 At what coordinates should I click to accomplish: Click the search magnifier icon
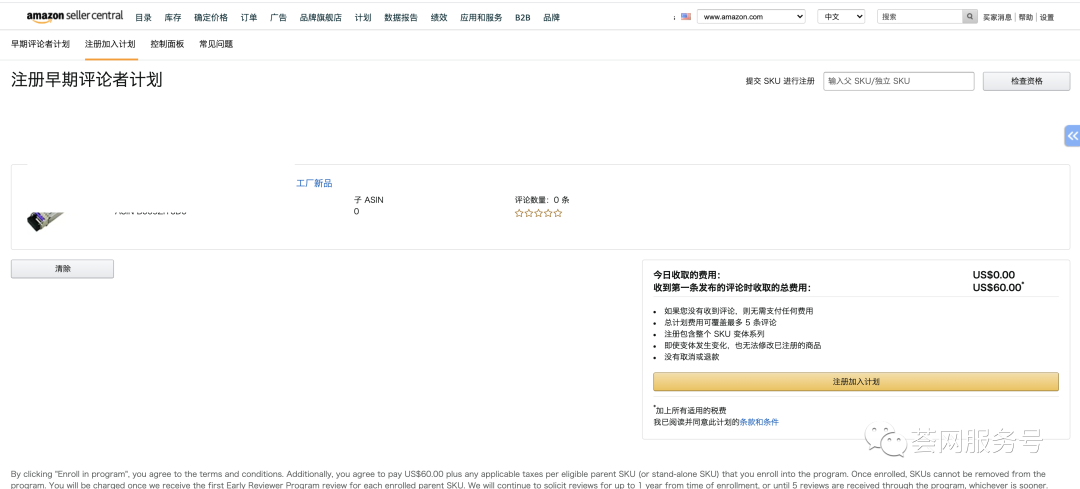tap(969, 17)
